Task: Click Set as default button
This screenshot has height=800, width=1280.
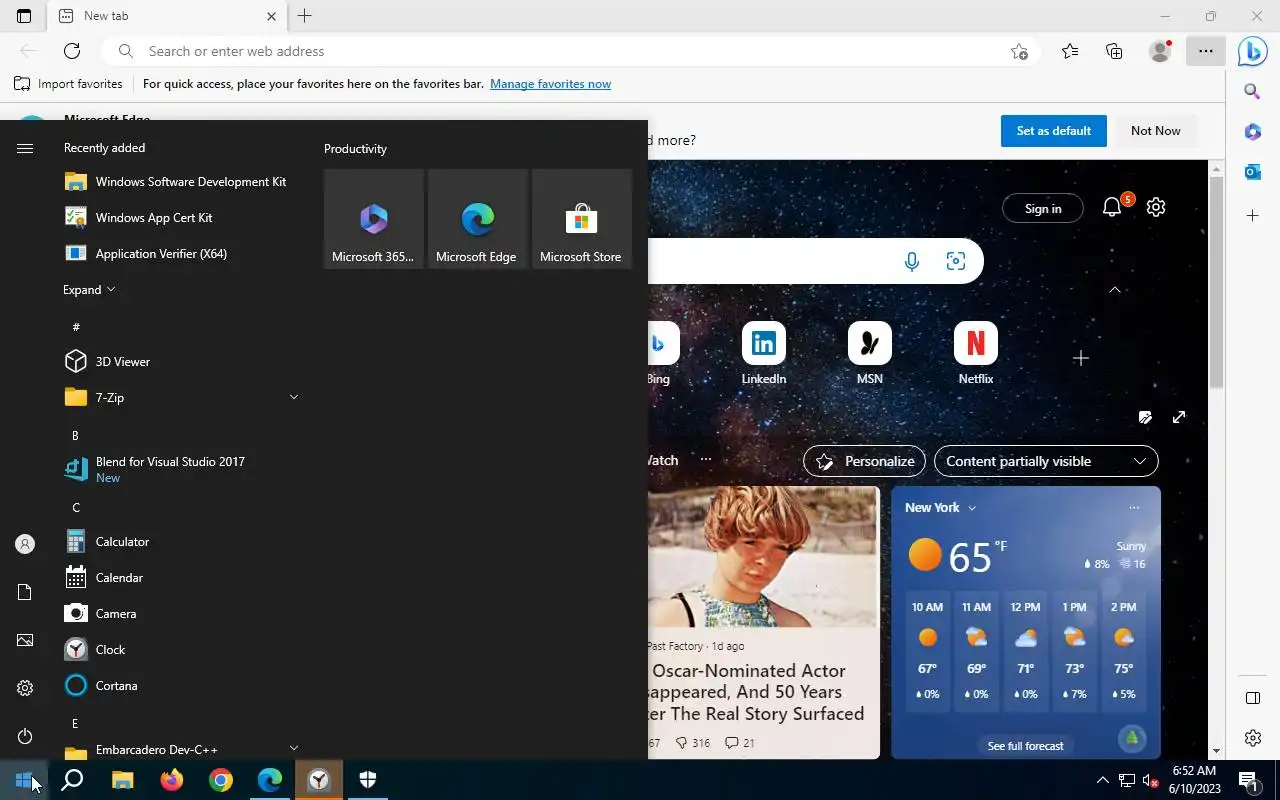Action: click(x=1054, y=131)
